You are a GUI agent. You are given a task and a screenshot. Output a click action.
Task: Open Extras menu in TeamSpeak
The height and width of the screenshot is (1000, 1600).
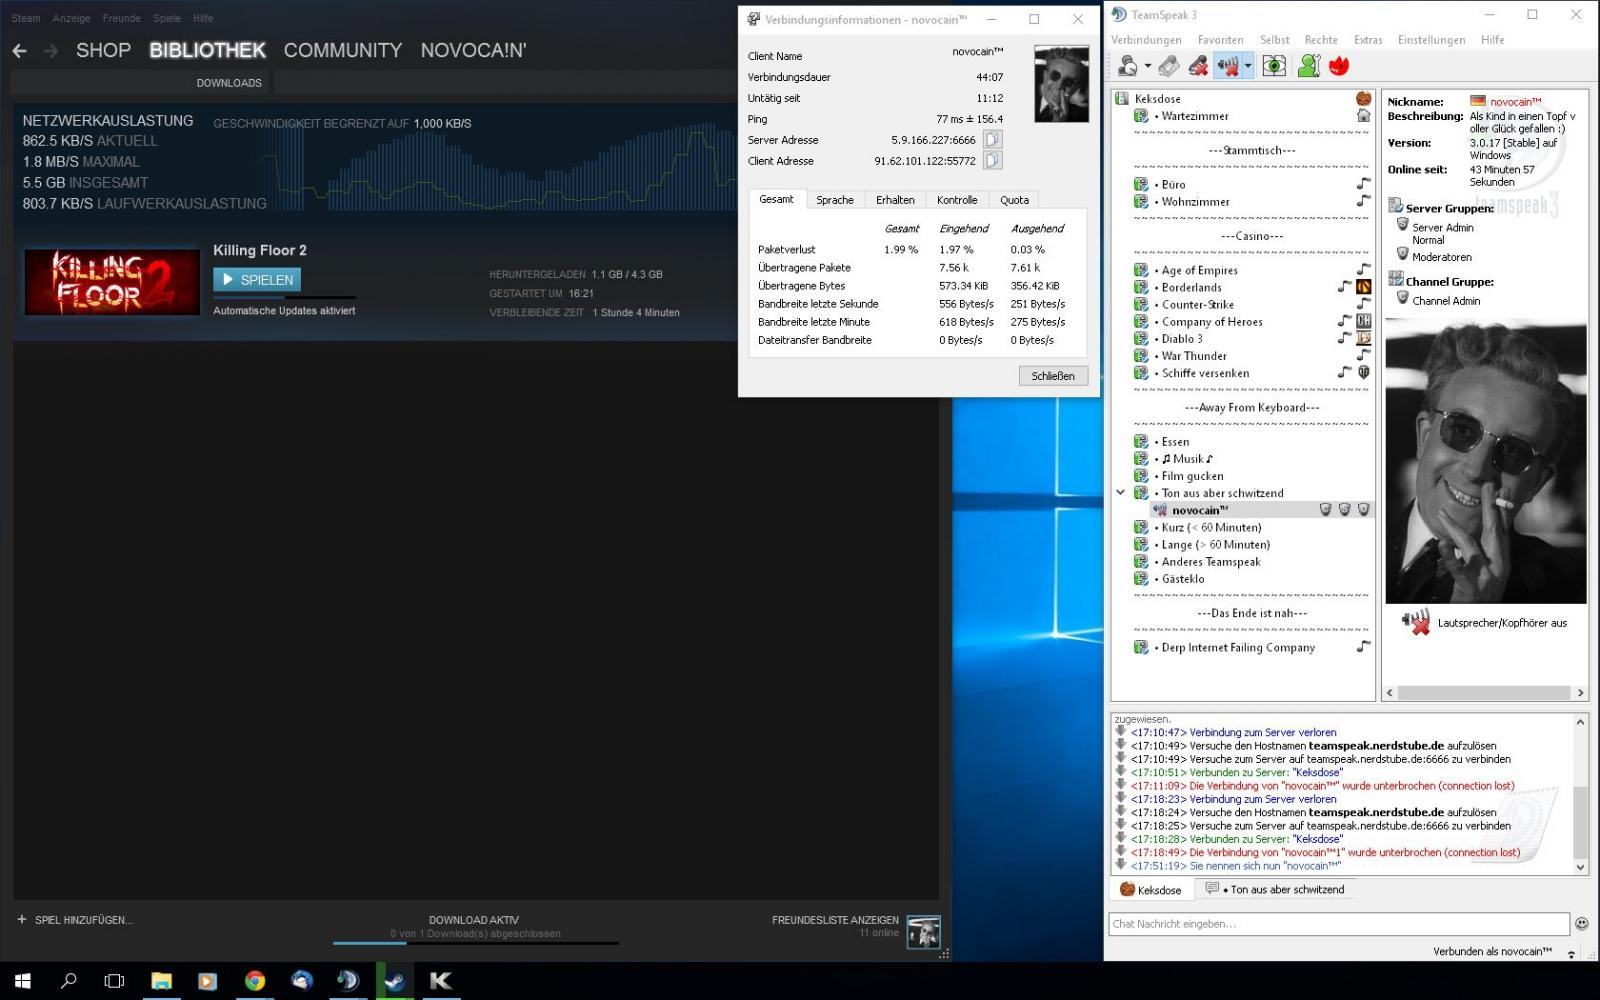click(1368, 40)
